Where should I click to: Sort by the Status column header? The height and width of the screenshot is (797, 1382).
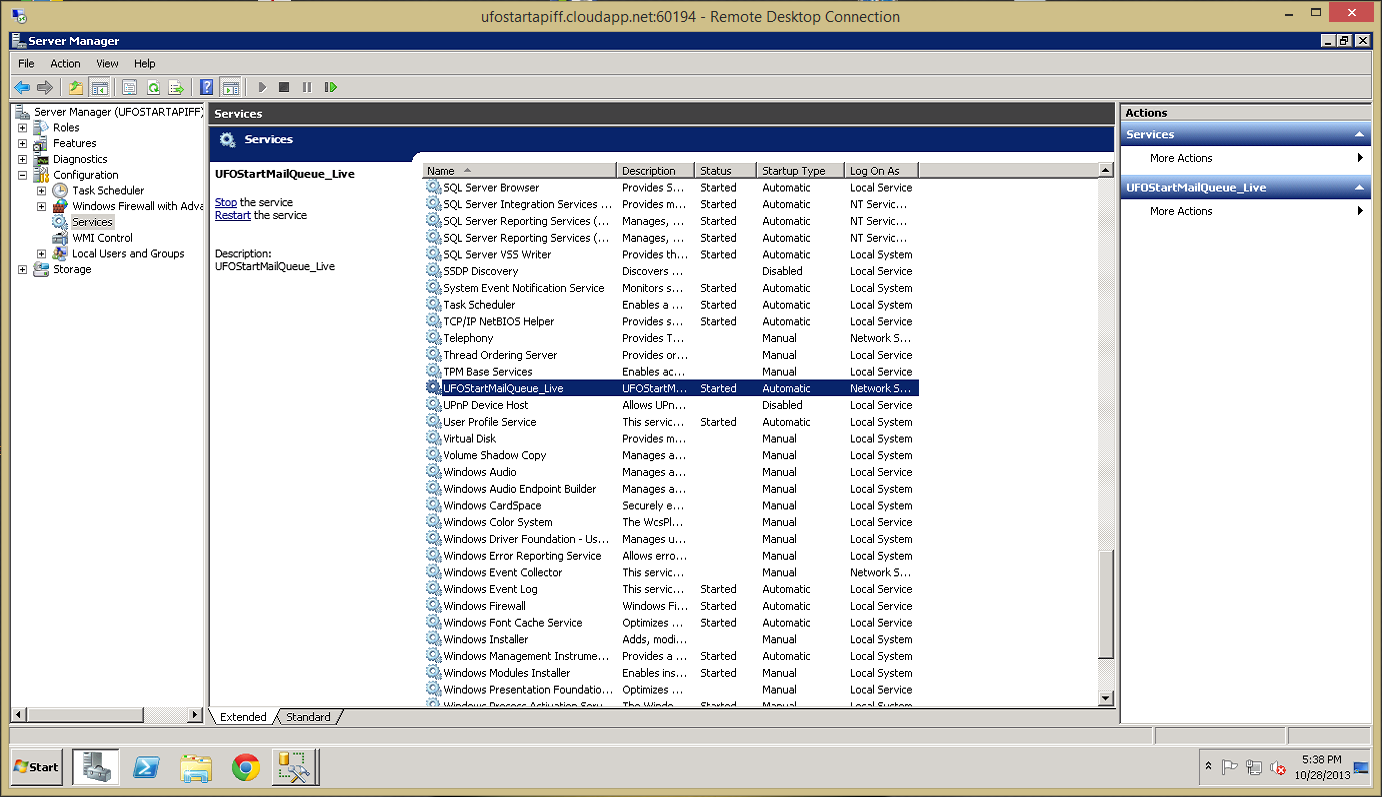(725, 171)
